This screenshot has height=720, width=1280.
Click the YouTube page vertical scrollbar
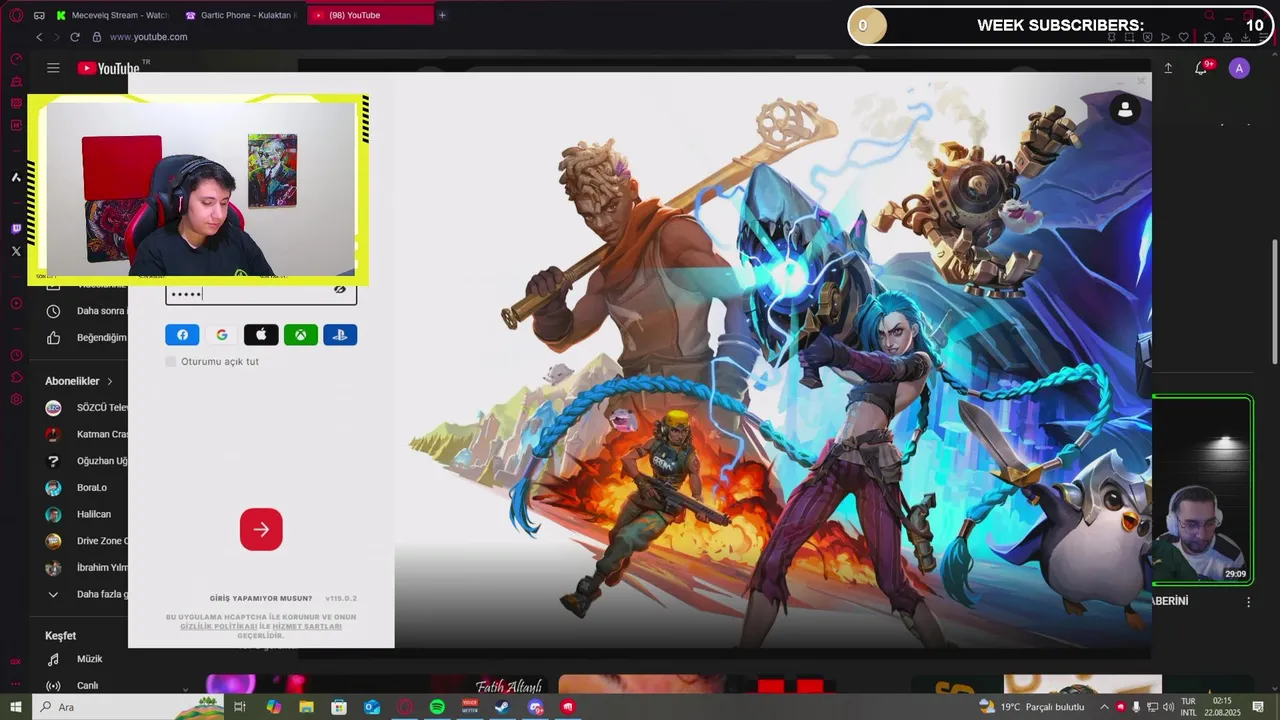click(x=1274, y=302)
